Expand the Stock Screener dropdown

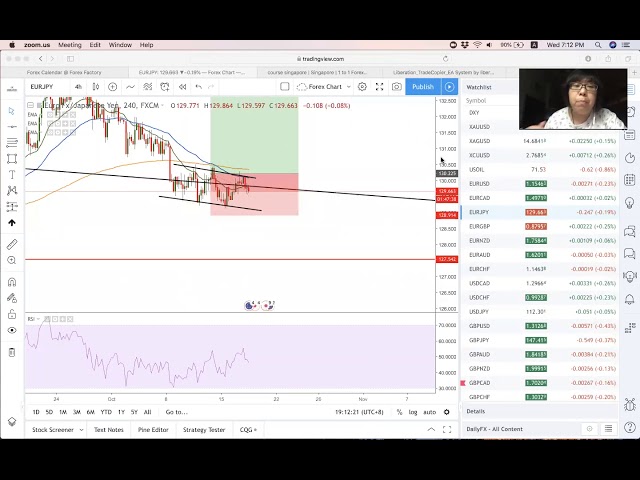point(55,430)
